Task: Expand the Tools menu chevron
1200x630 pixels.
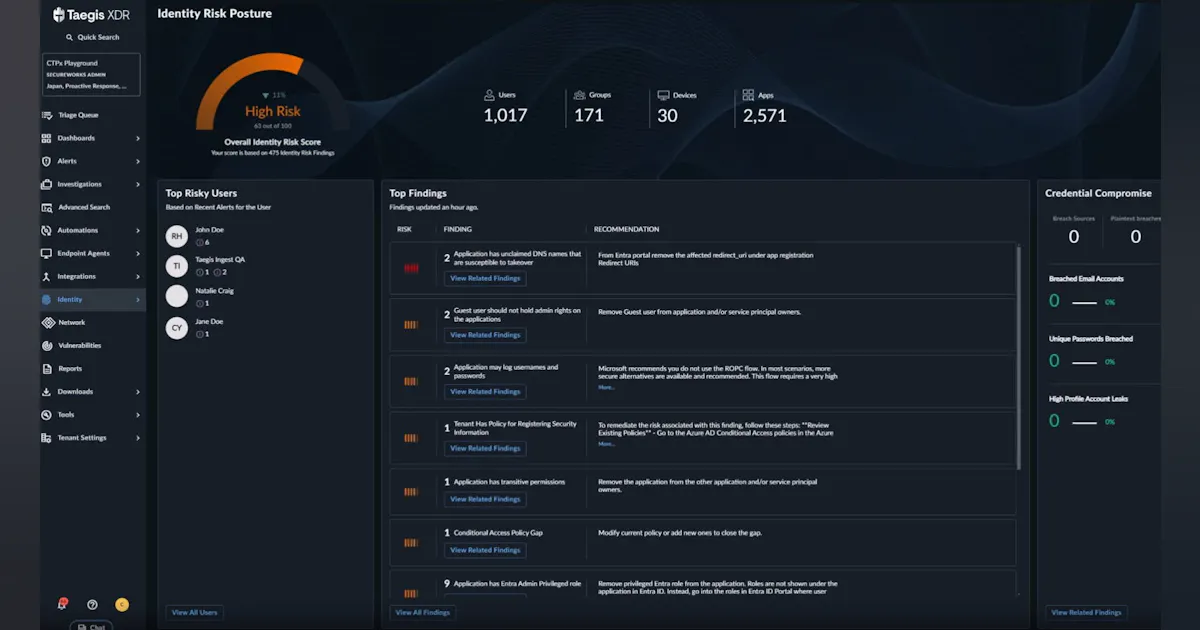Action: coord(138,414)
